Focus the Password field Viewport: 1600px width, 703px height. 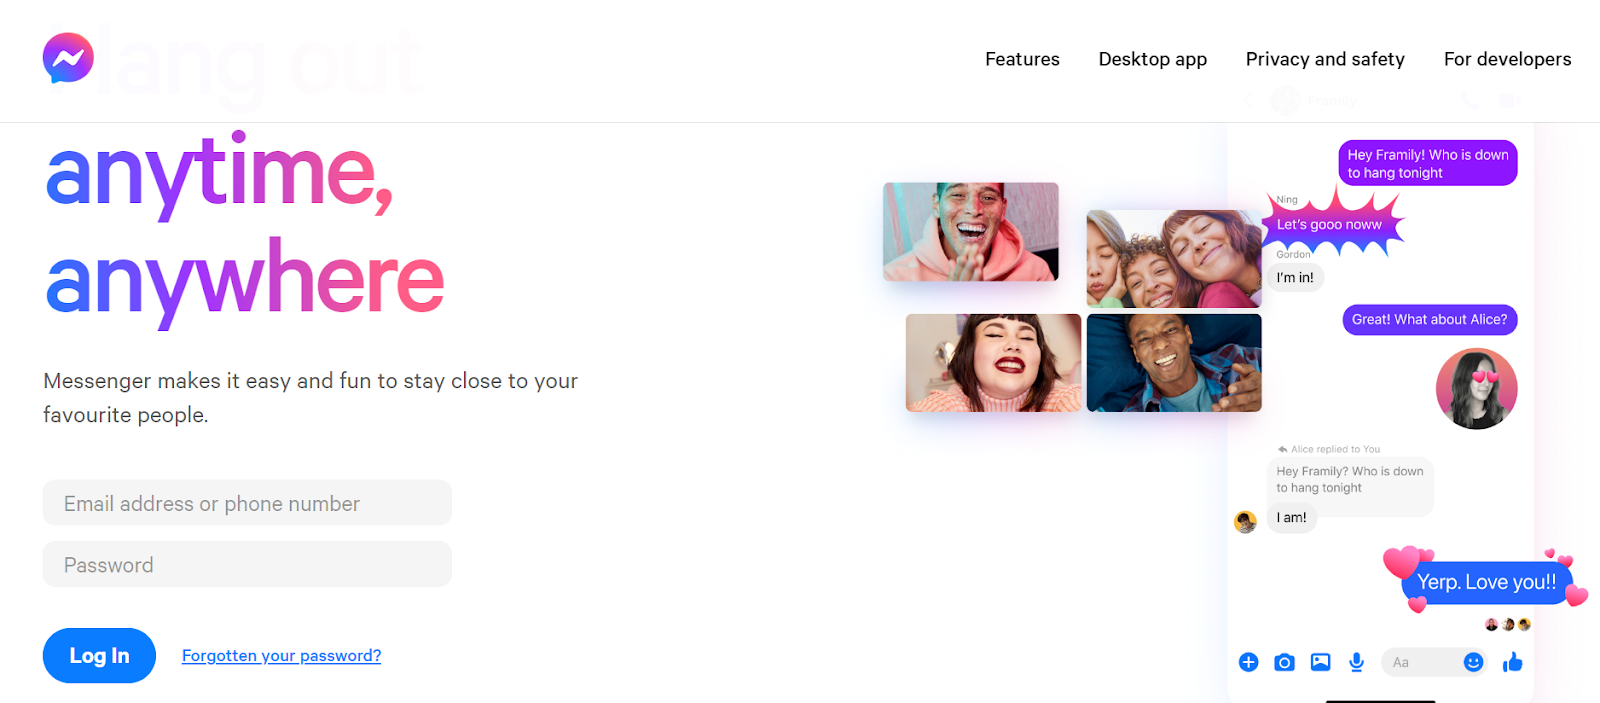247,564
